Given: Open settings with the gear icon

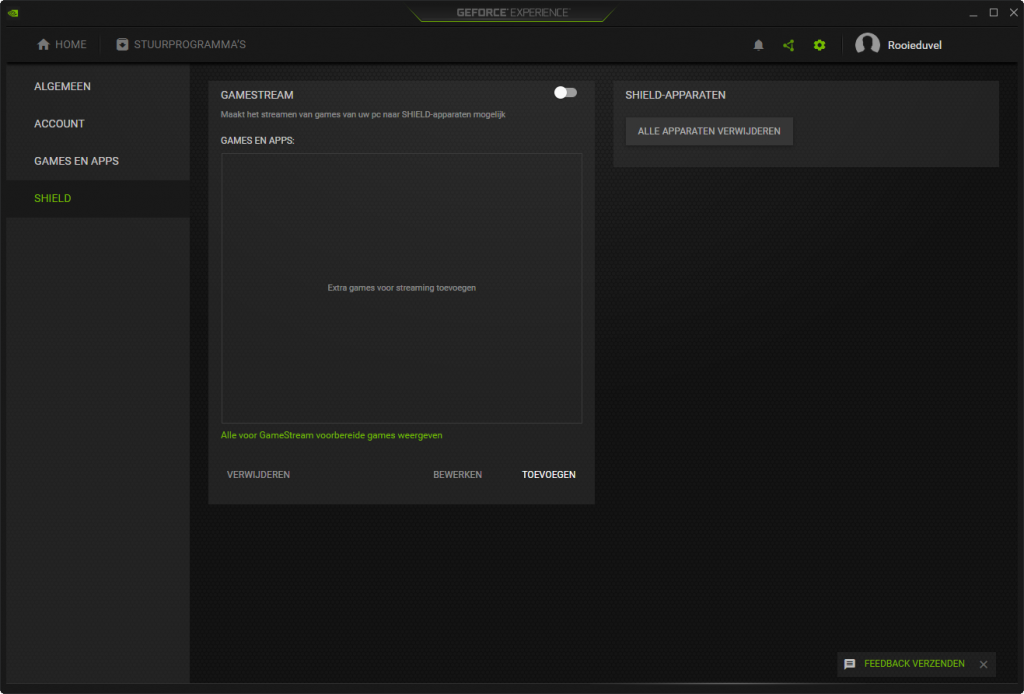Looking at the screenshot, I should click(819, 45).
